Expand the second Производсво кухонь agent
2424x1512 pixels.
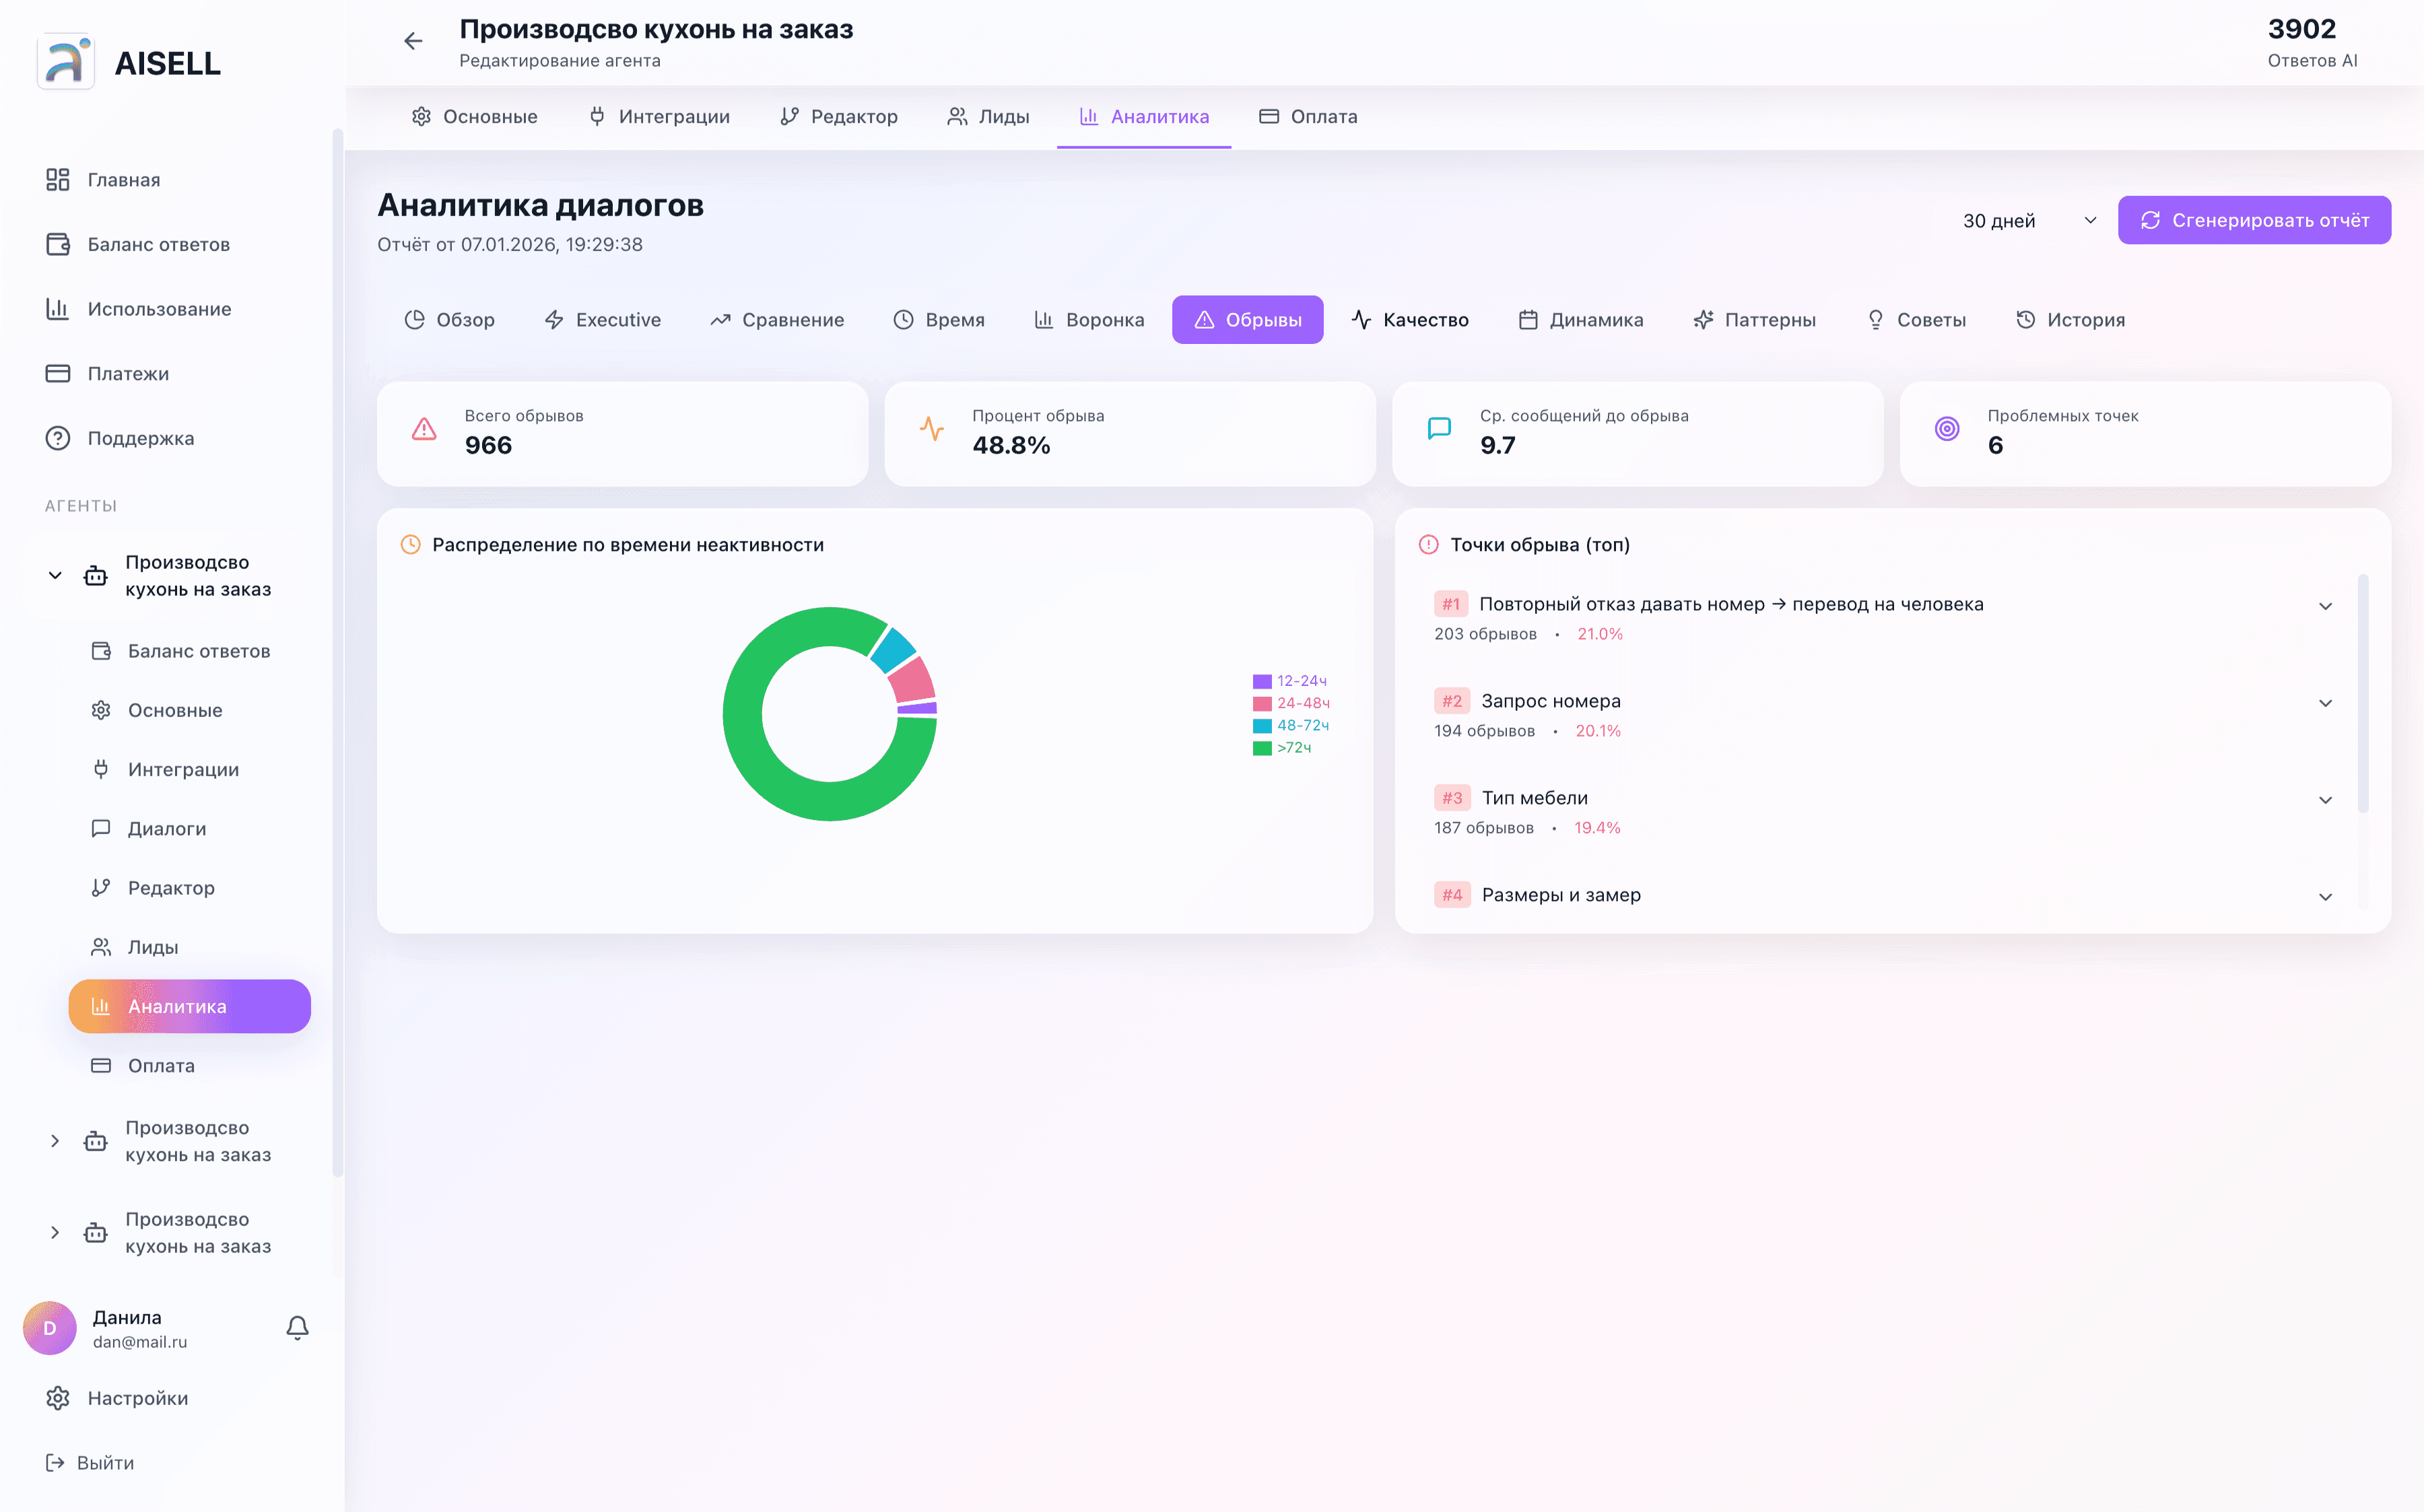[x=55, y=1141]
